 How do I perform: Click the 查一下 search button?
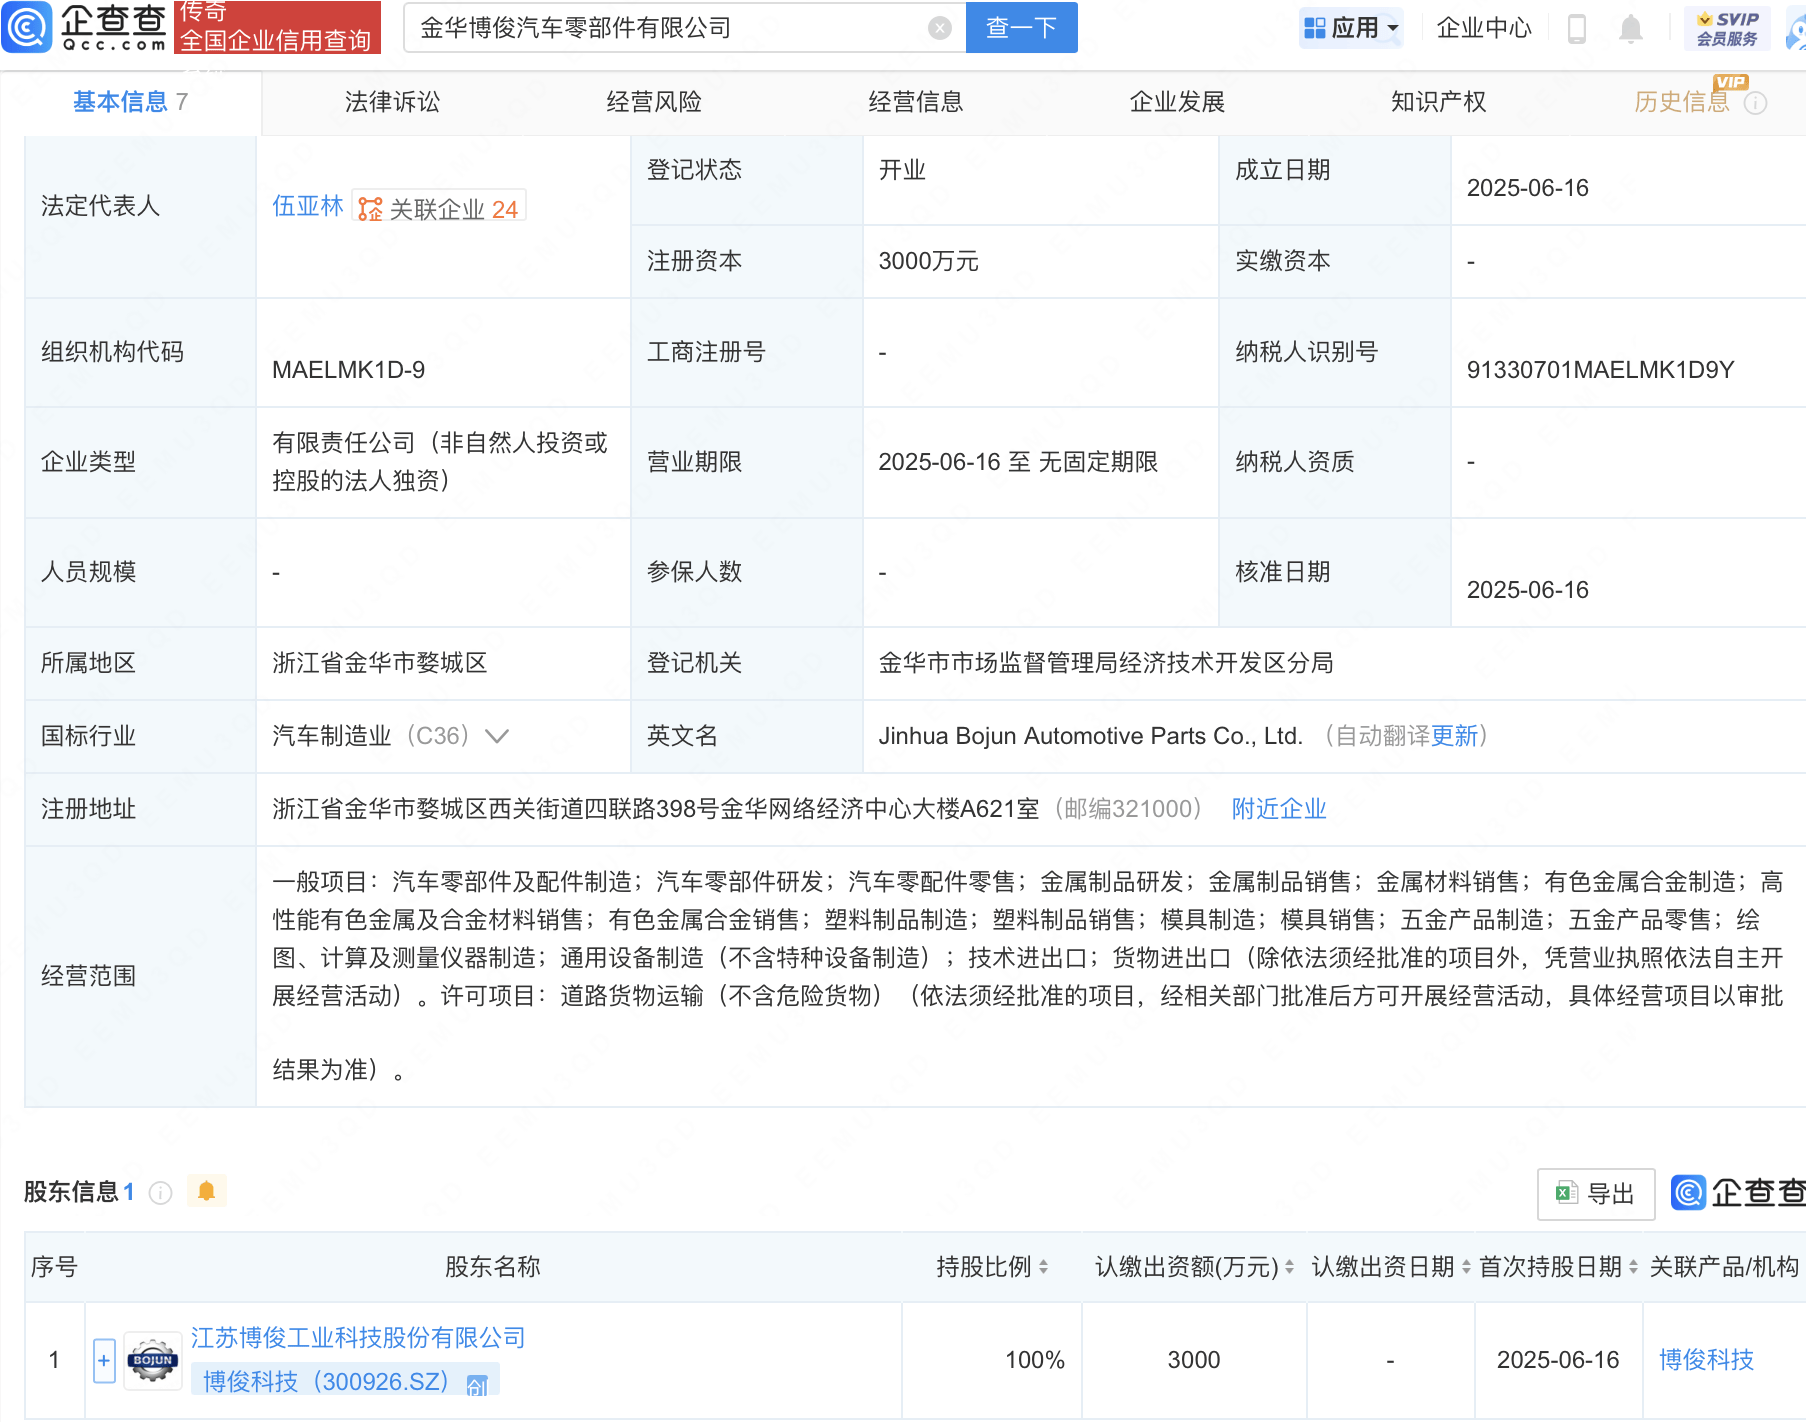click(1021, 28)
